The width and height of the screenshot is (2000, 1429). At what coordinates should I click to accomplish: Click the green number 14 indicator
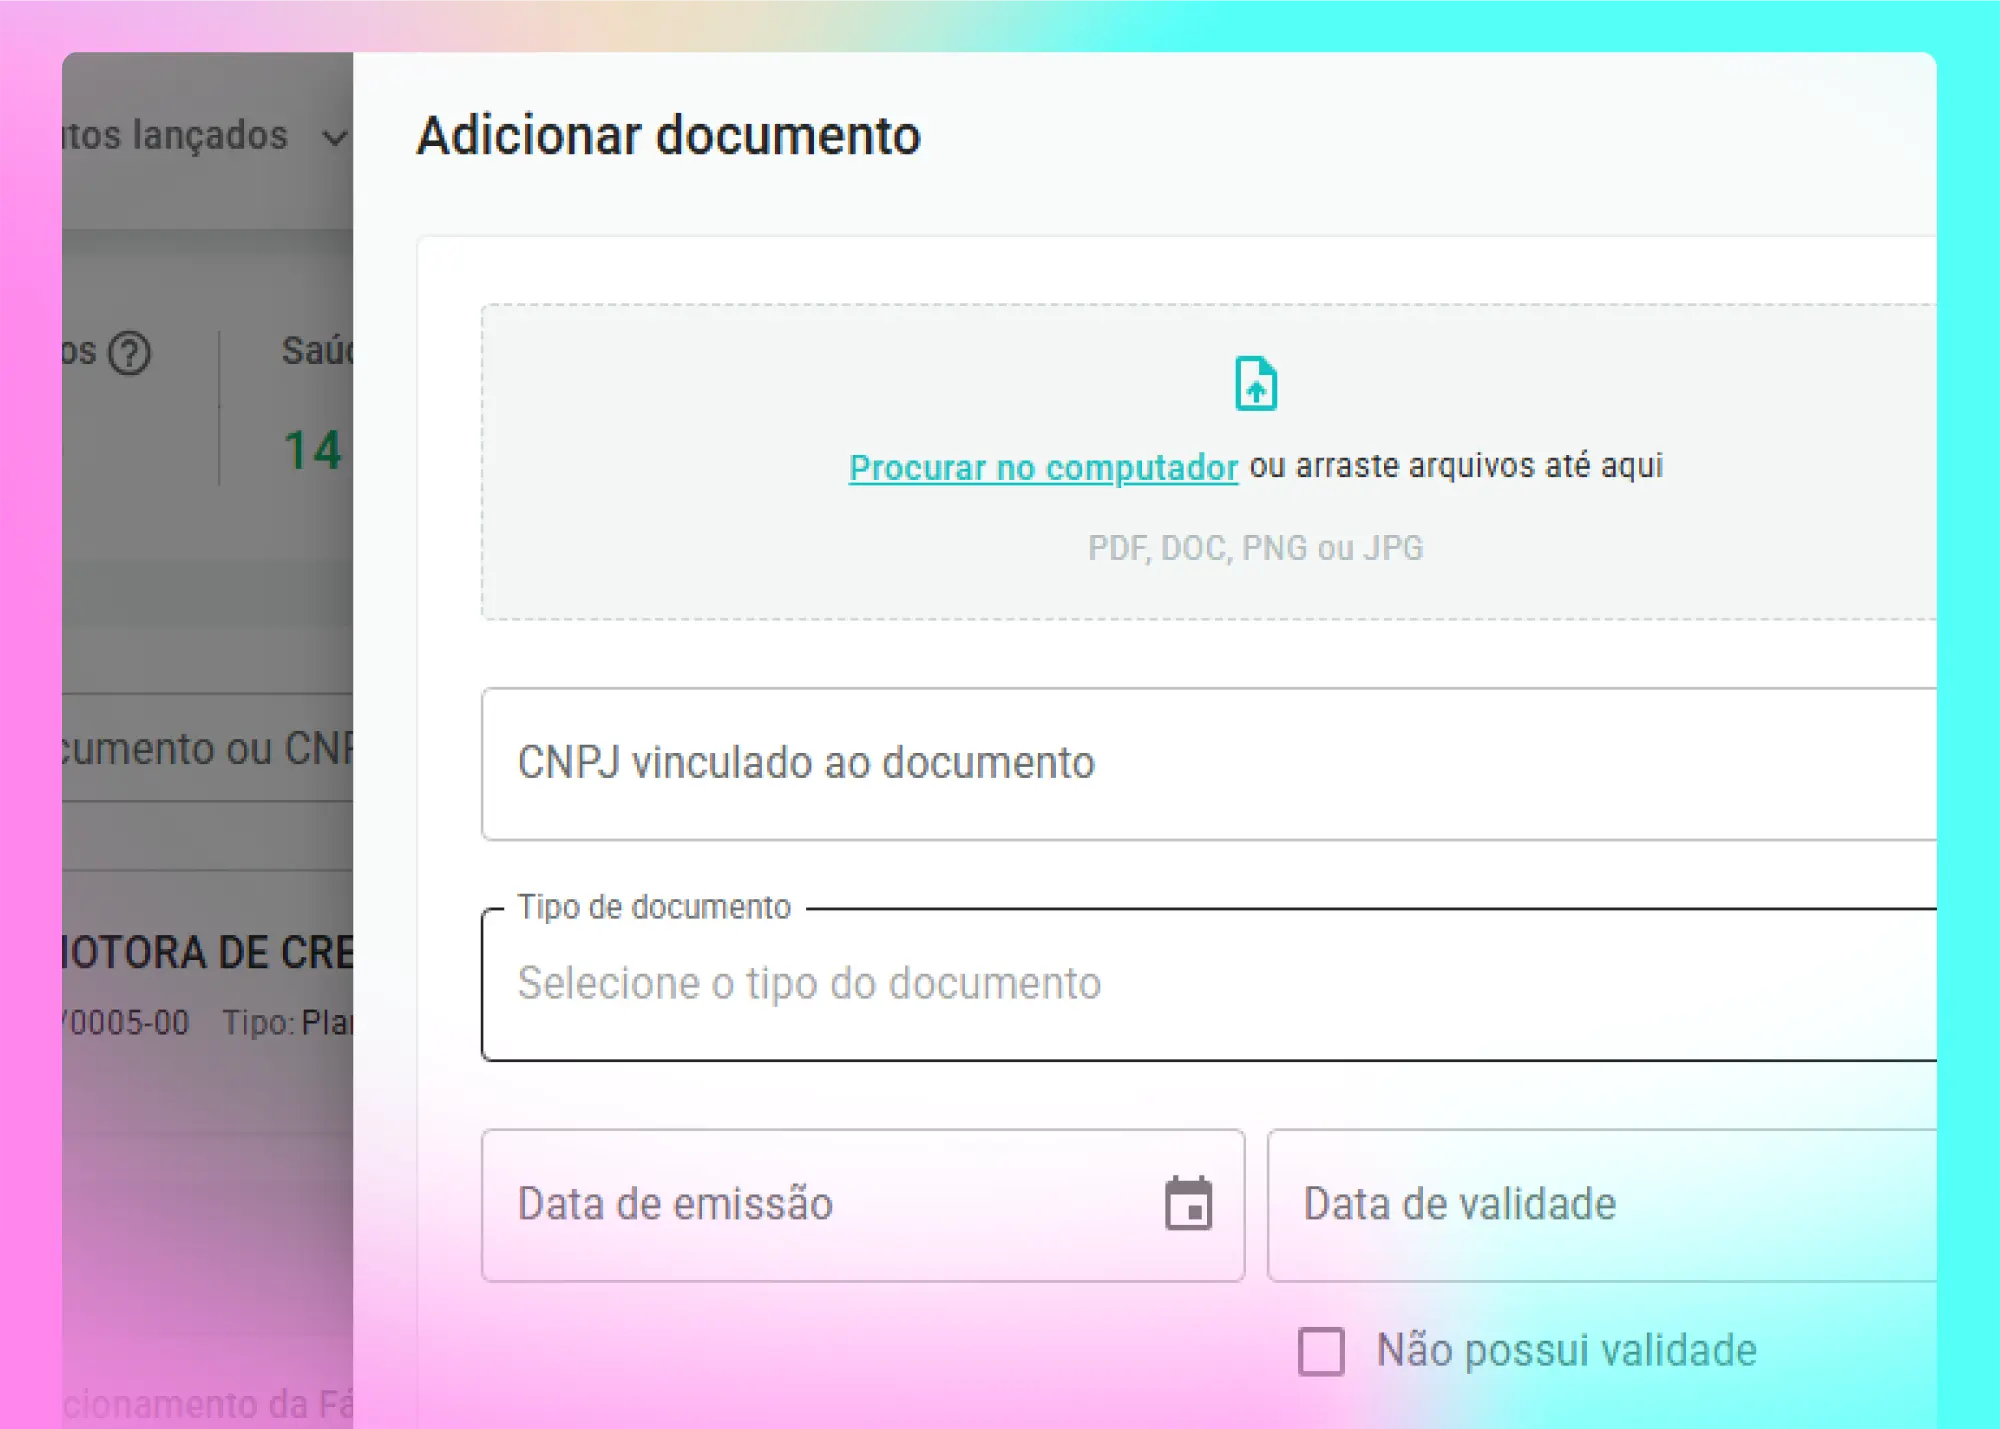pos(313,450)
